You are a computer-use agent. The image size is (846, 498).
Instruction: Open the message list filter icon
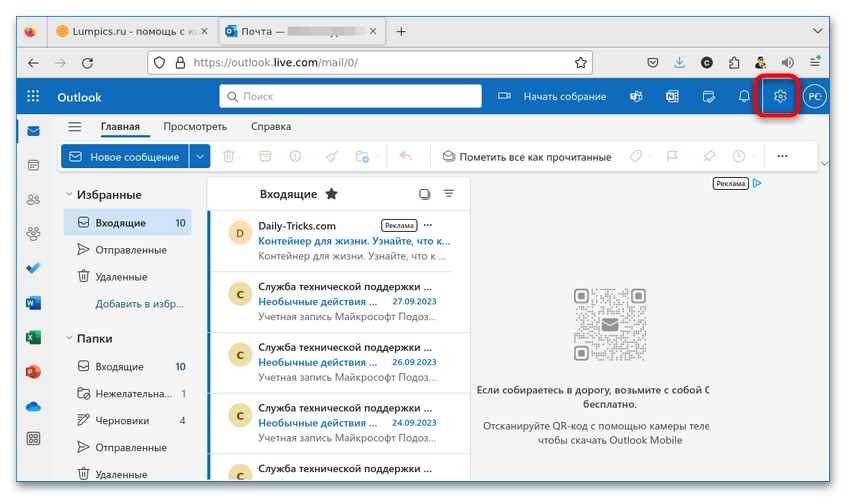tap(448, 194)
